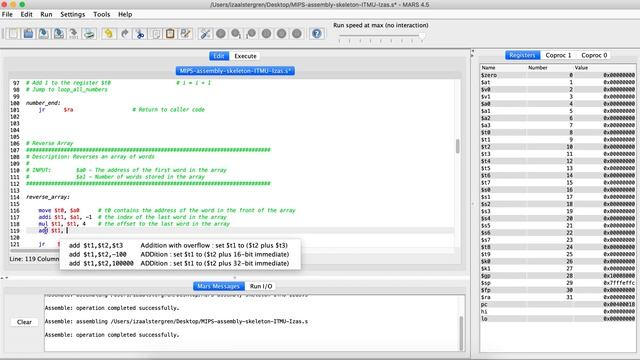Choose 'add $t1,$t2,$t3' autocomplete suggestion
Viewport: 640px width, 360px height.
[179, 245]
